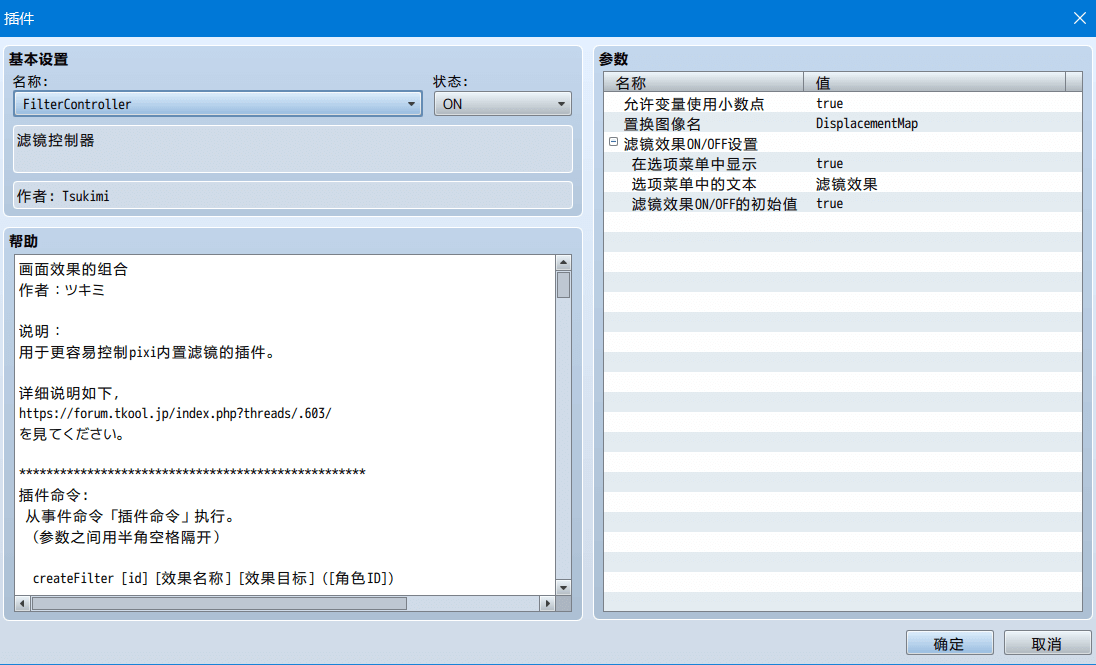Open the plugin name dropdown FilterController

click(x=217, y=104)
